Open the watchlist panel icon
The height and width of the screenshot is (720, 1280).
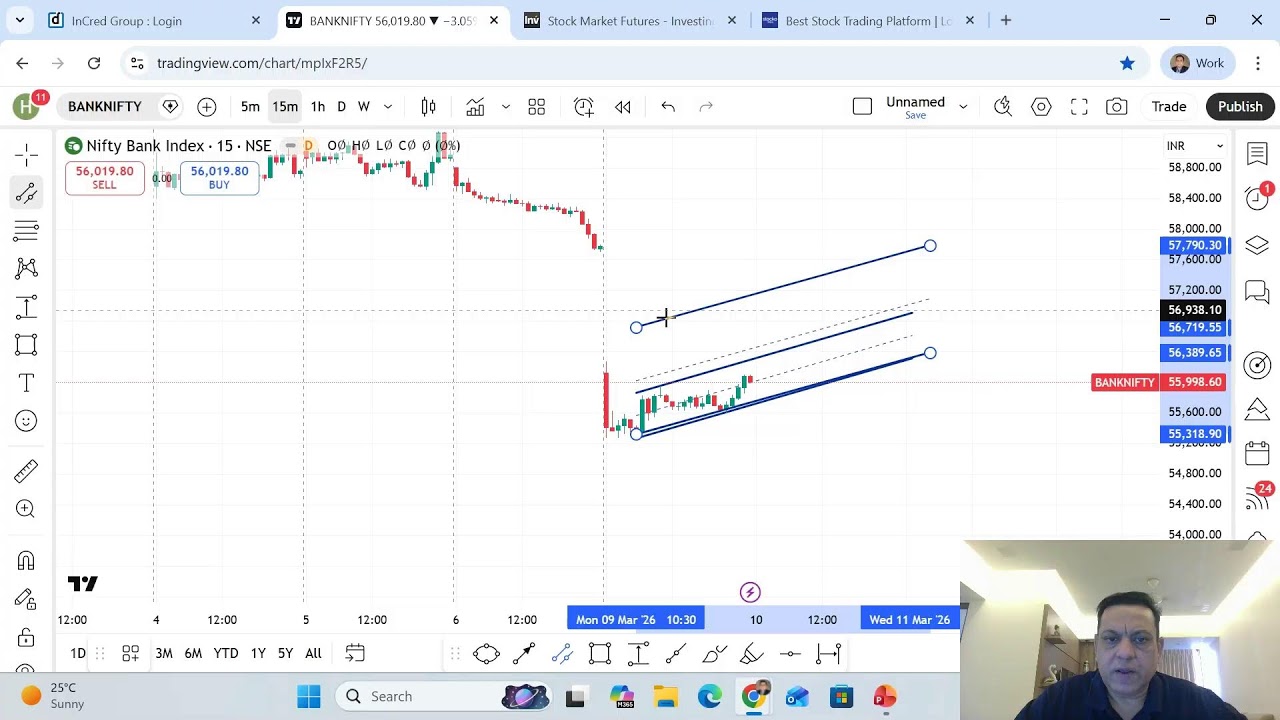tap(1257, 154)
